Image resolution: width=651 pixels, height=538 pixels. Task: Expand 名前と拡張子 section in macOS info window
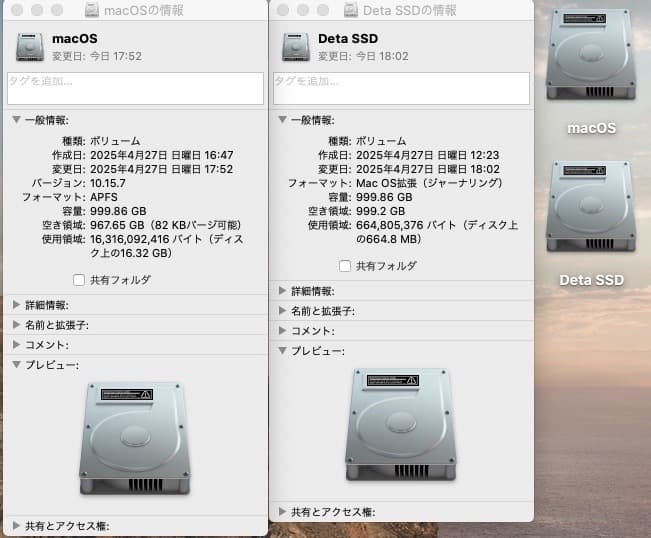[x=17, y=325]
